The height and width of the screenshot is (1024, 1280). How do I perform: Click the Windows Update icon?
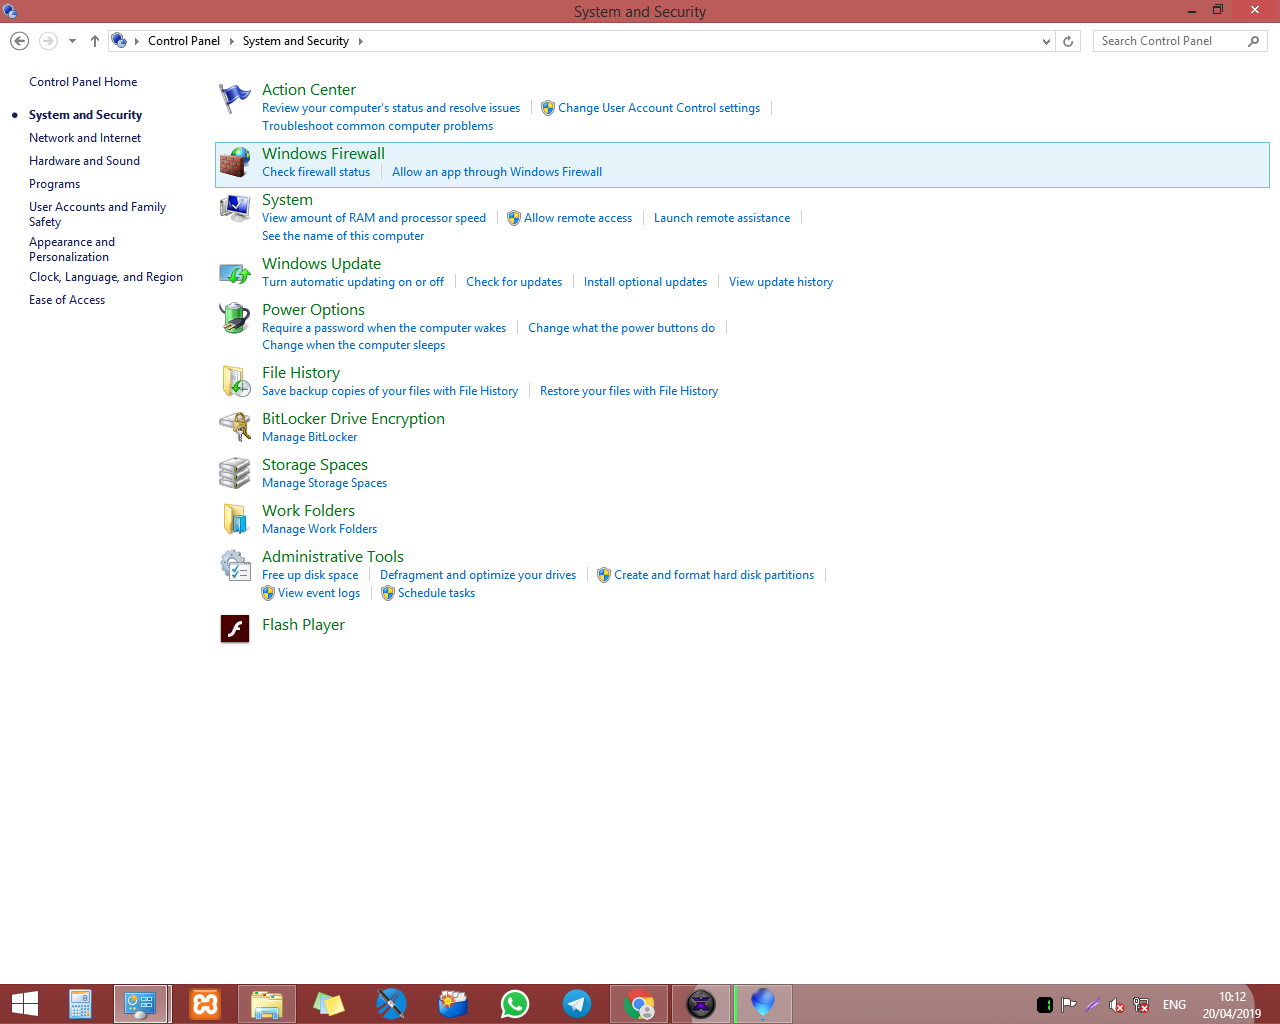click(x=235, y=272)
